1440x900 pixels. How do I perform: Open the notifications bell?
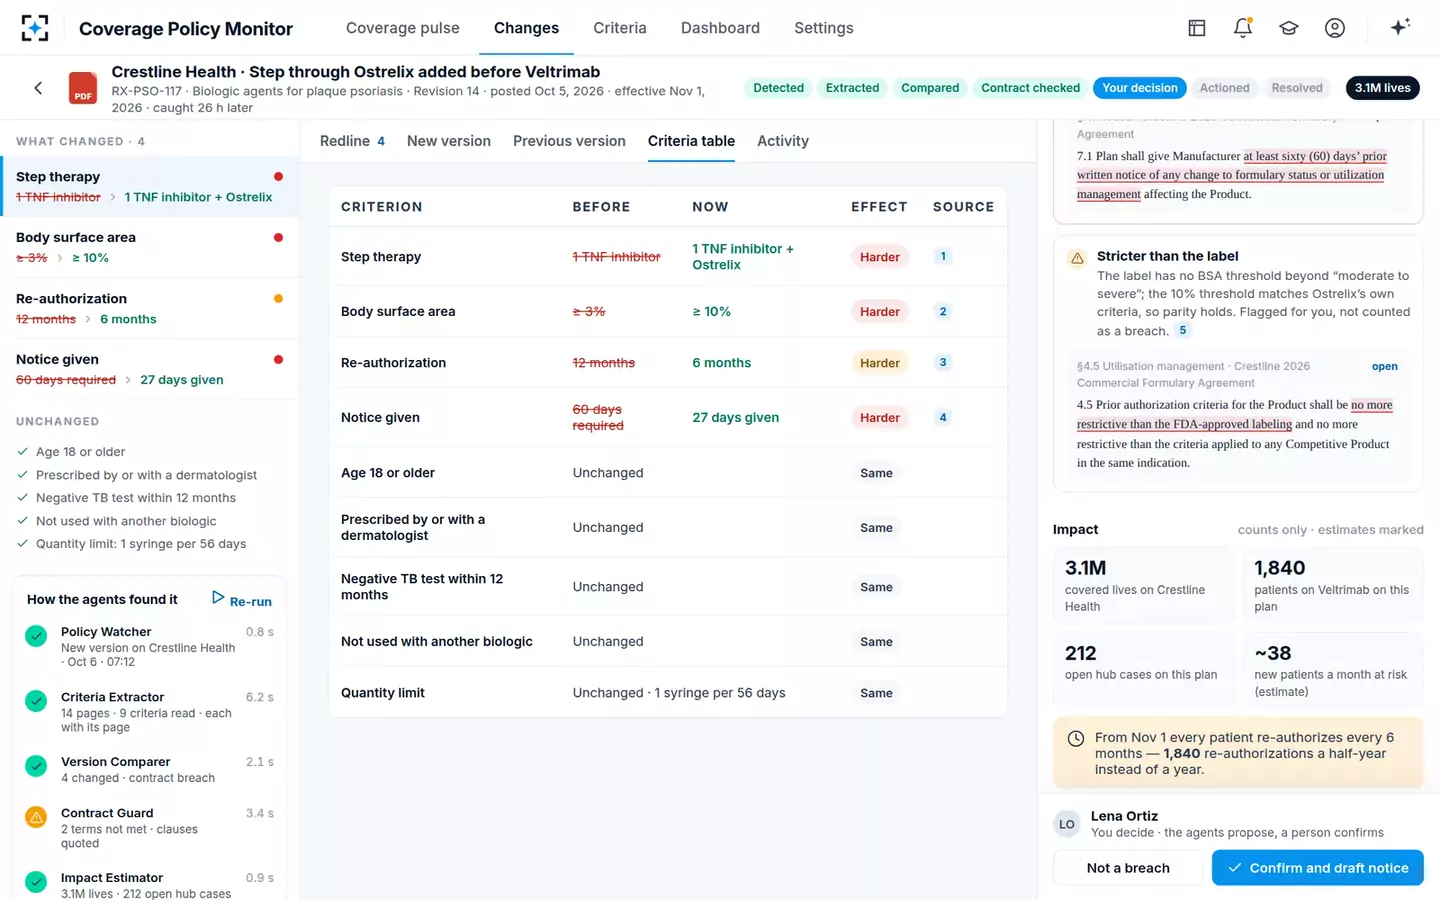(1243, 28)
